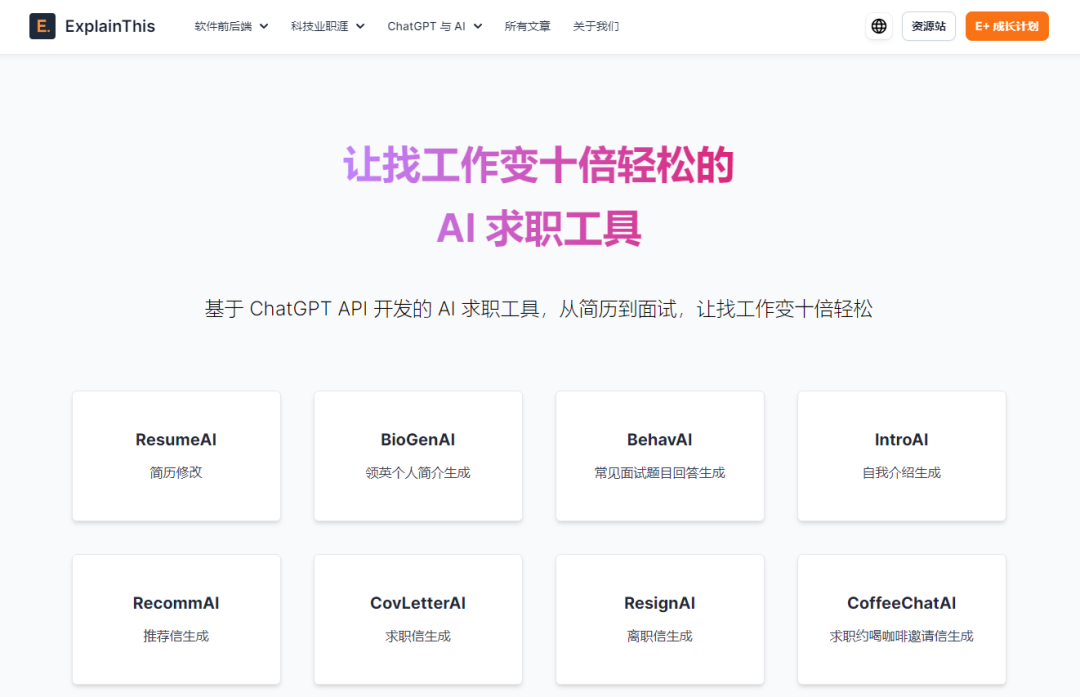1080x697 pixels.
Task: Click the heading AI 求职工具
Action: coord(539,229)
